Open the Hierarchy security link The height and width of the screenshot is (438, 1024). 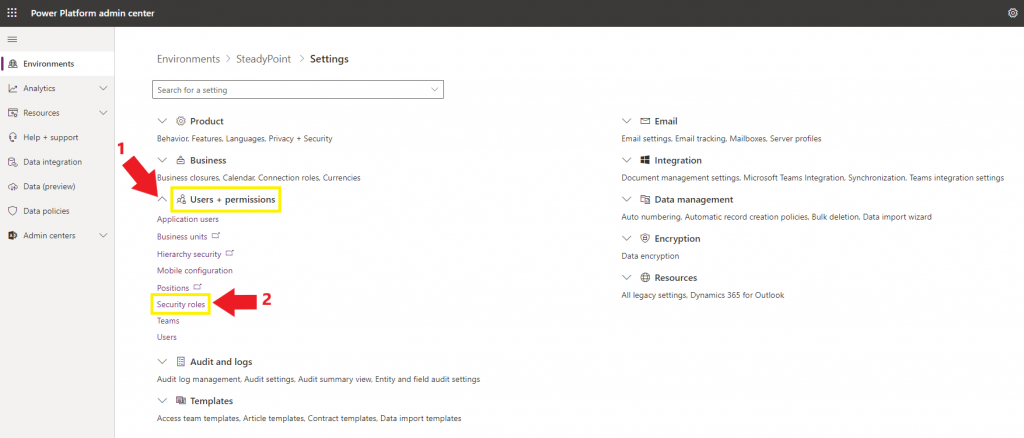tap(189, 254)
